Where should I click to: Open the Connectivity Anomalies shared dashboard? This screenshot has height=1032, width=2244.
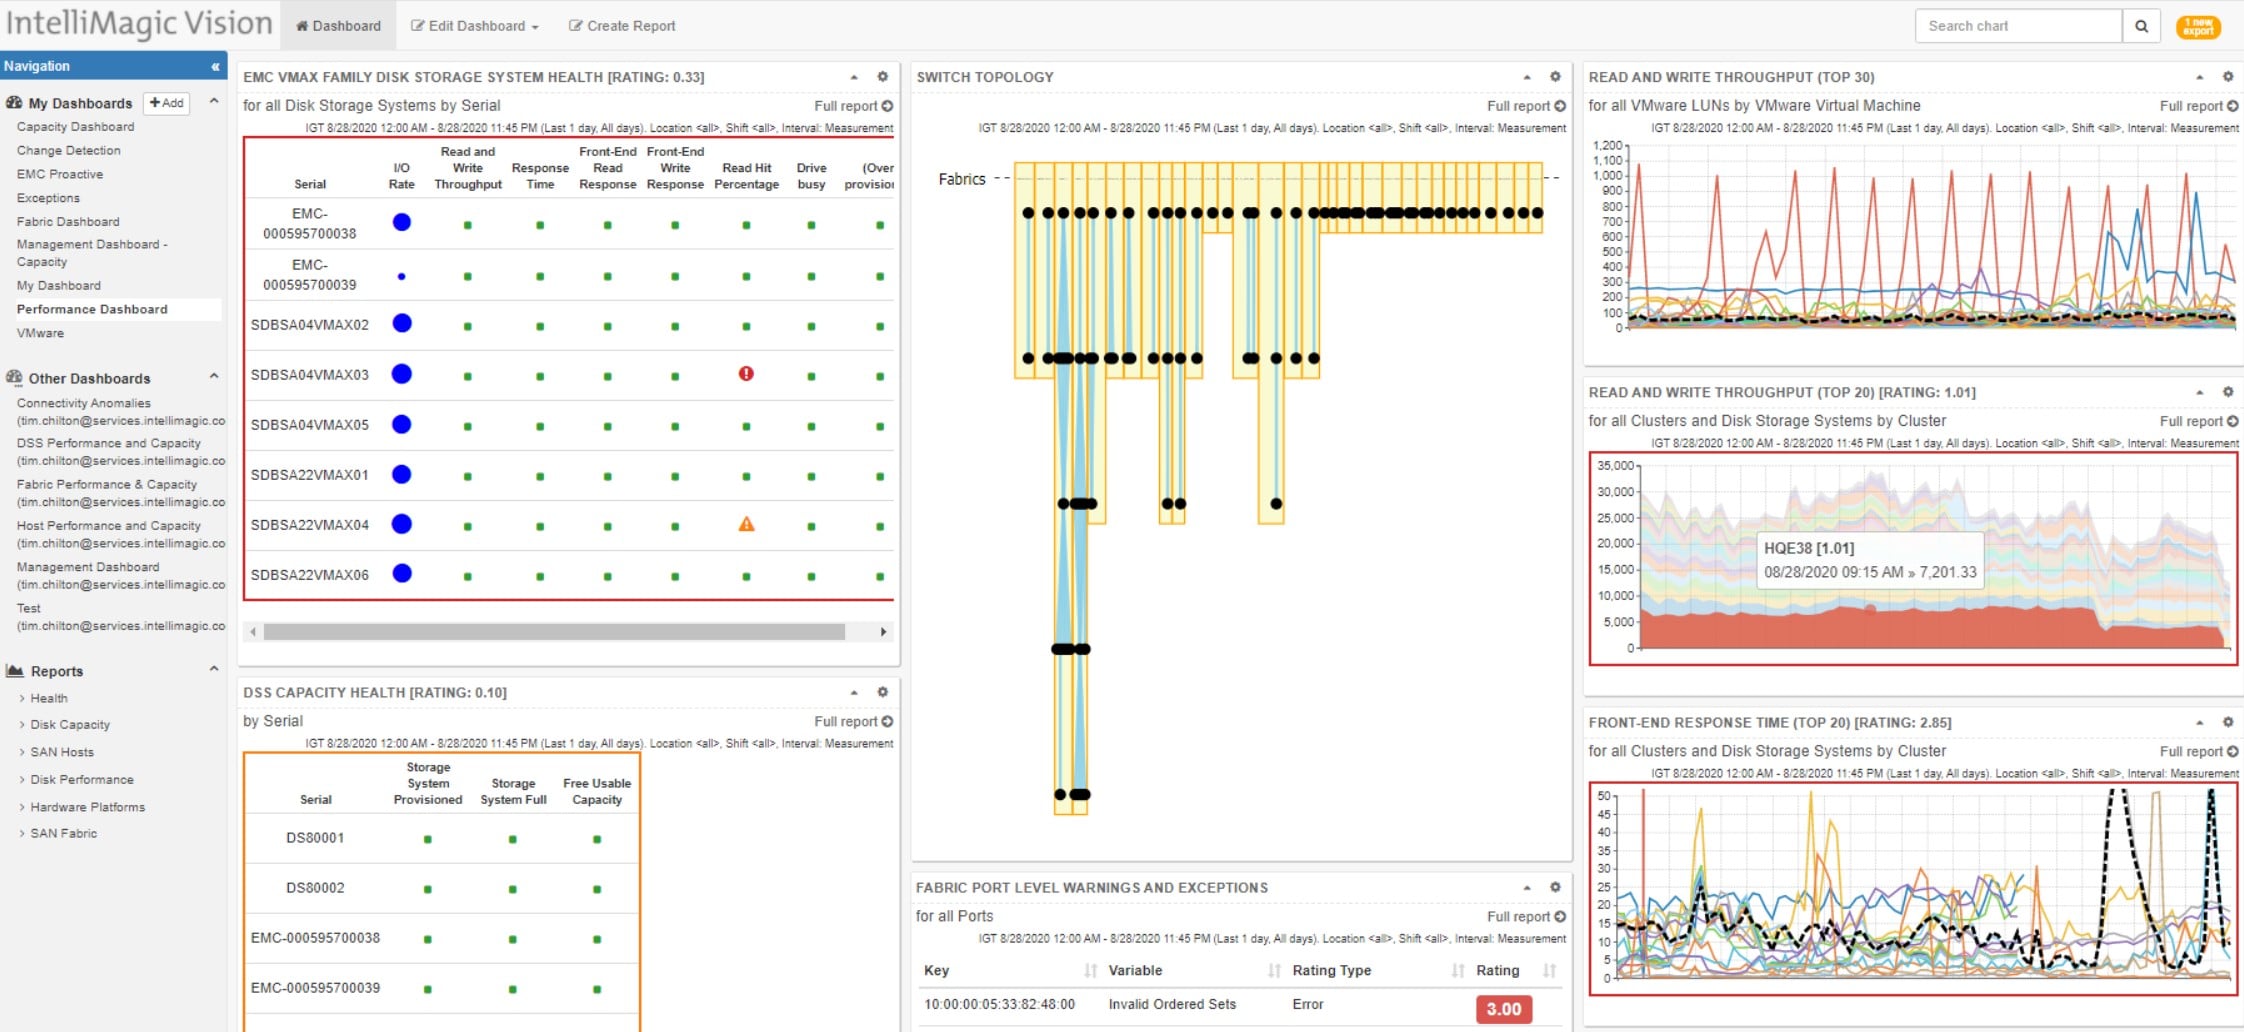(121, 412)
